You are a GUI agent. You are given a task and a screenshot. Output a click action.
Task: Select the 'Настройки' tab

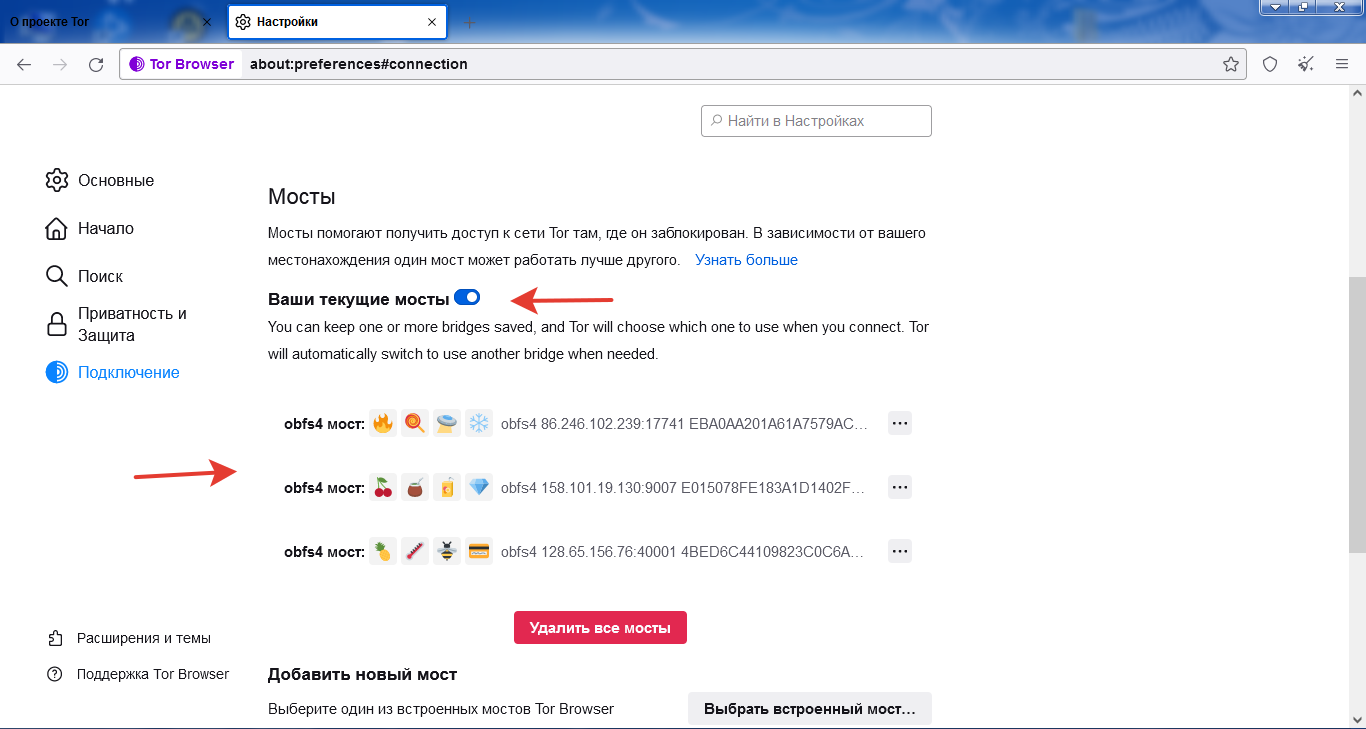pos(337,21)
